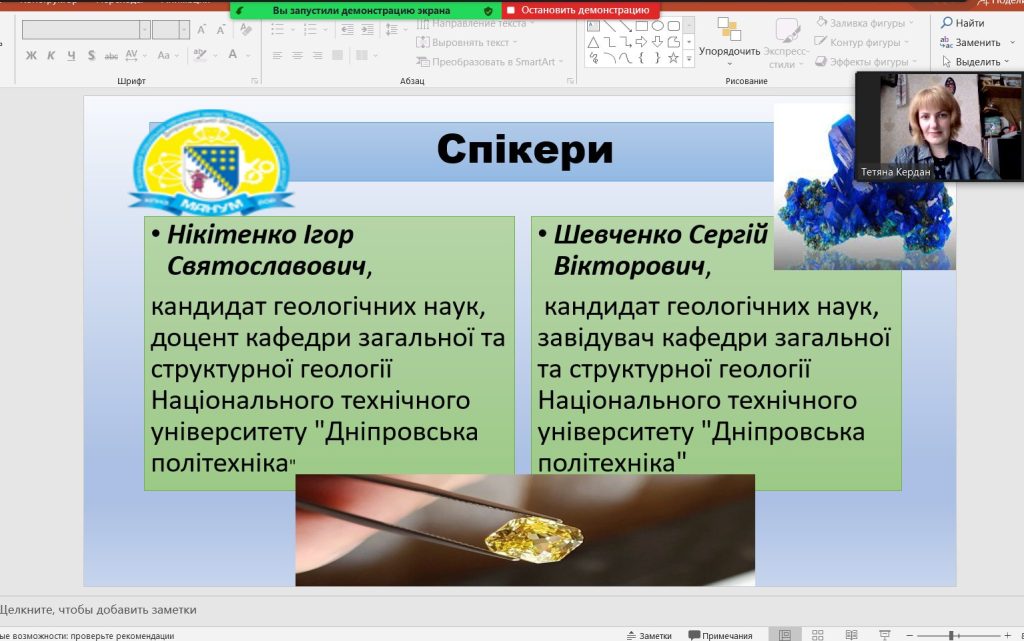Image resolution: width=1024 pixels, height=641 pixels.
Task: Switch to Normal view icon
Action: pyautogui.click(x=785, y=635)
